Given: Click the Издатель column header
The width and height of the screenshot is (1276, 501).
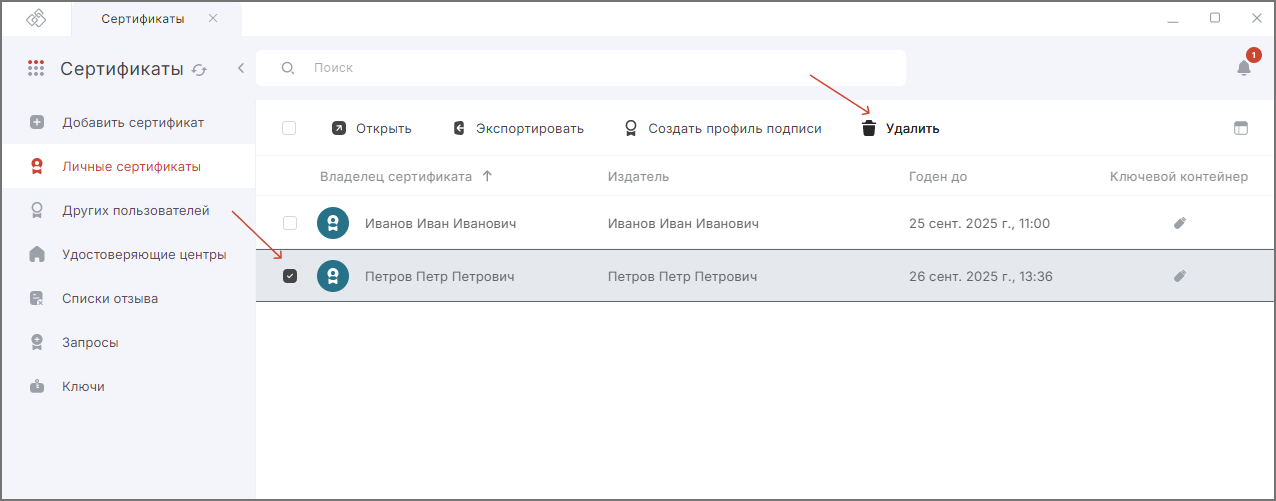Looking at the screenshot, I should pos(638,176).
